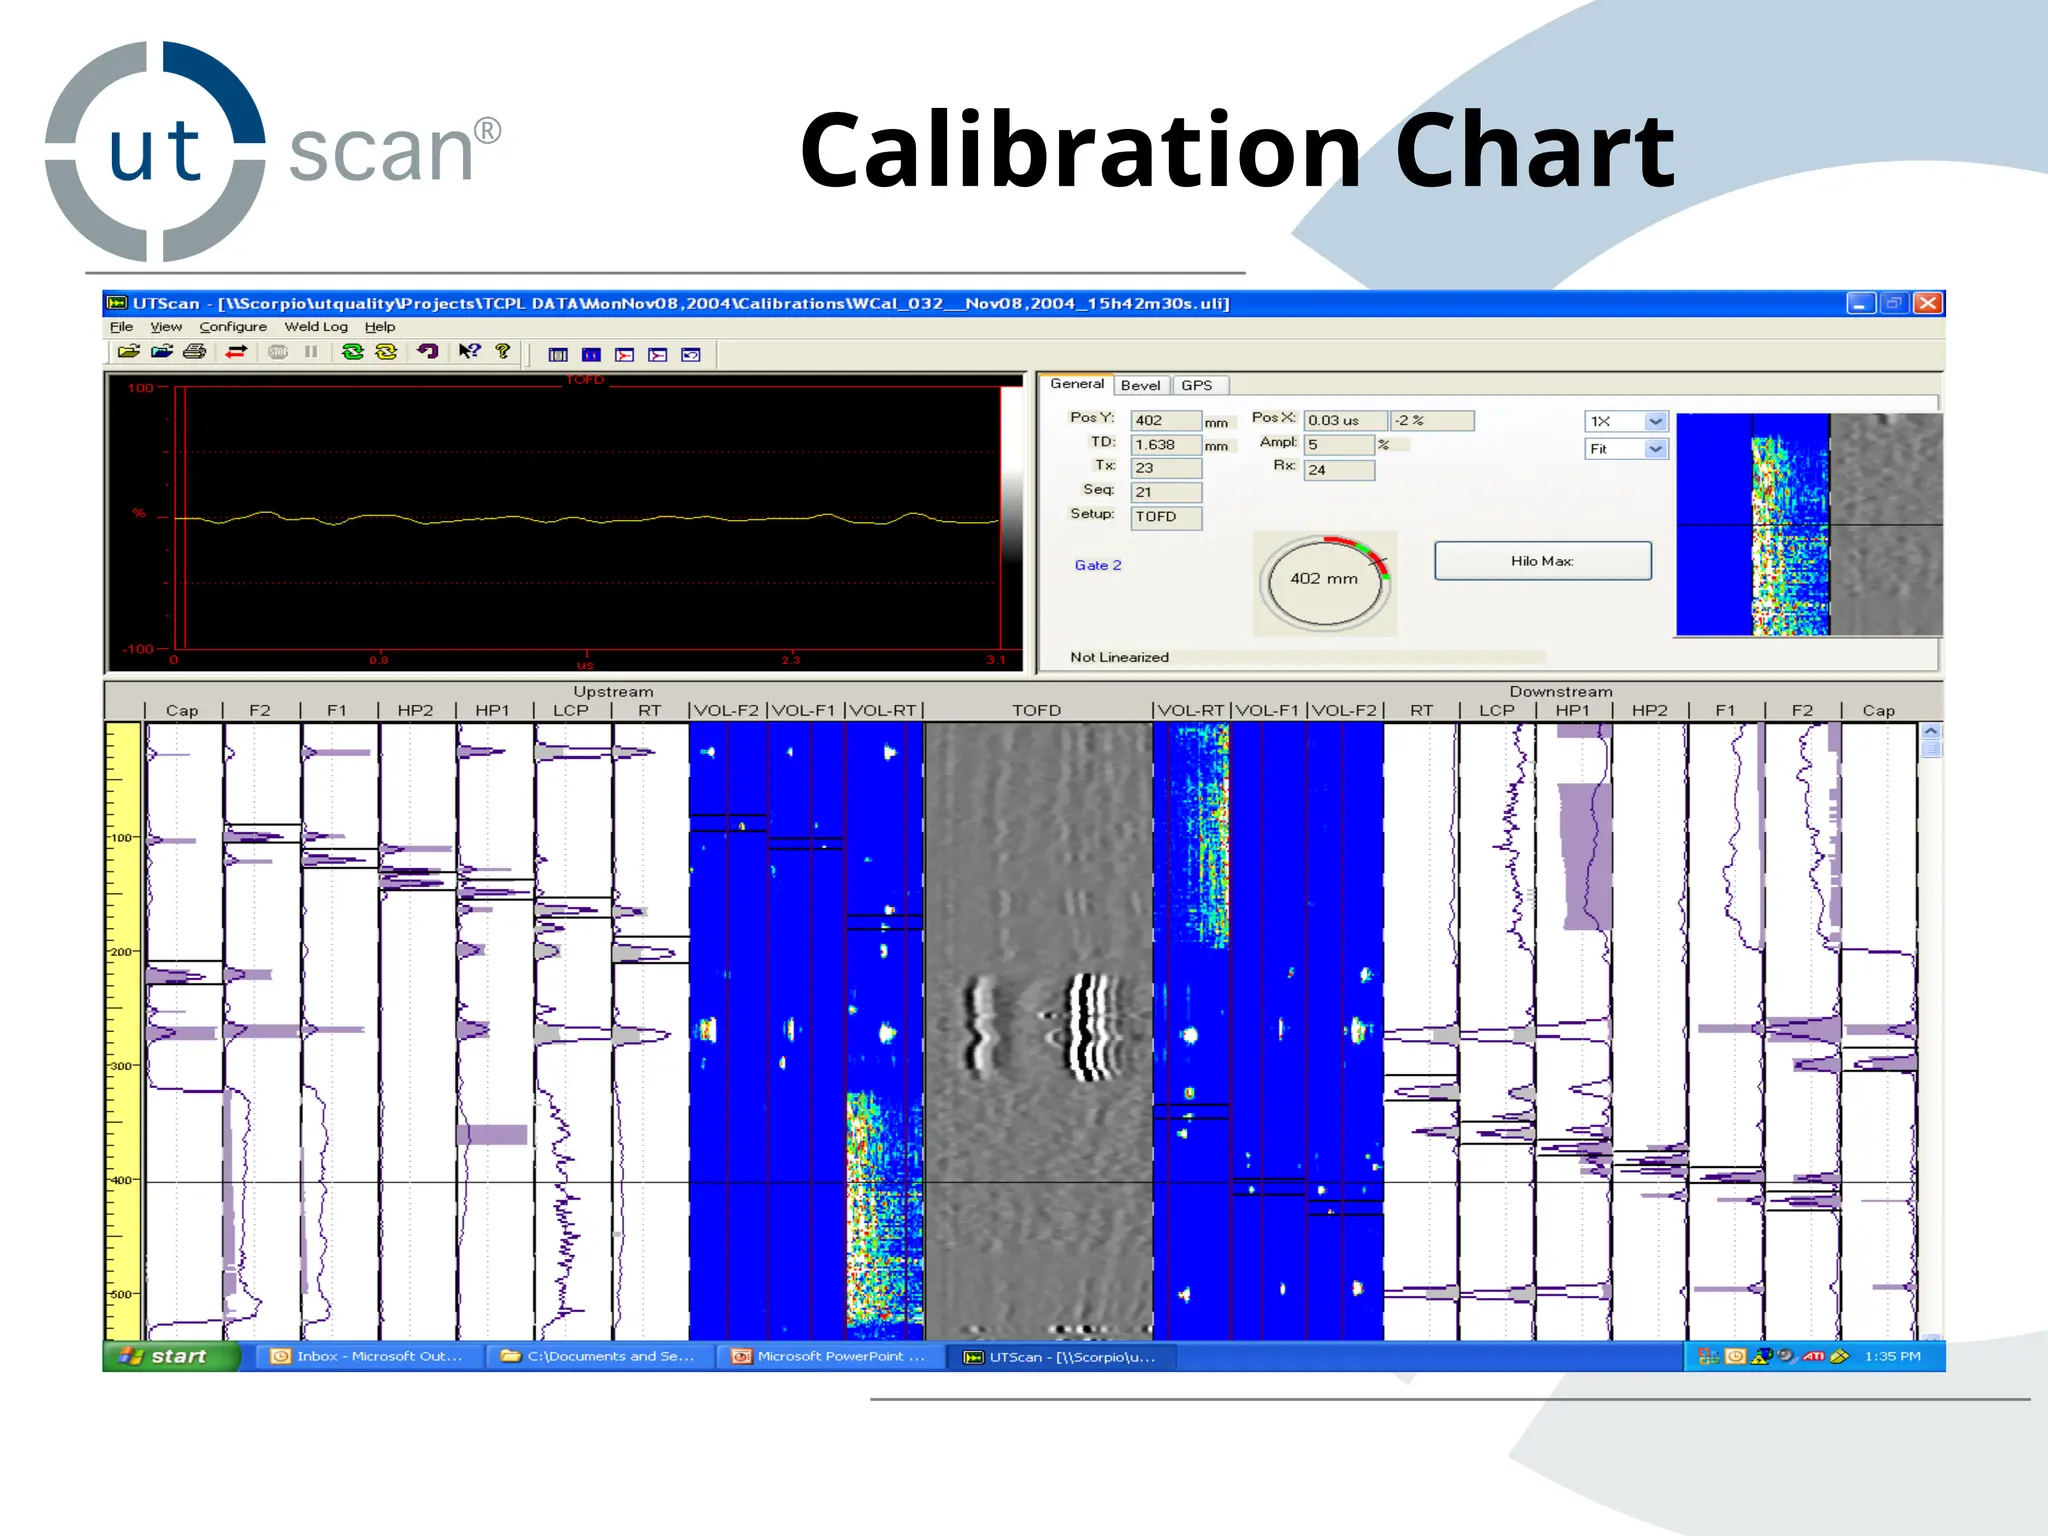The height and width of the screenshot is (1536, 2048).
Task: Expand the Fit dropdown
Action: (x=1655, y=449)
